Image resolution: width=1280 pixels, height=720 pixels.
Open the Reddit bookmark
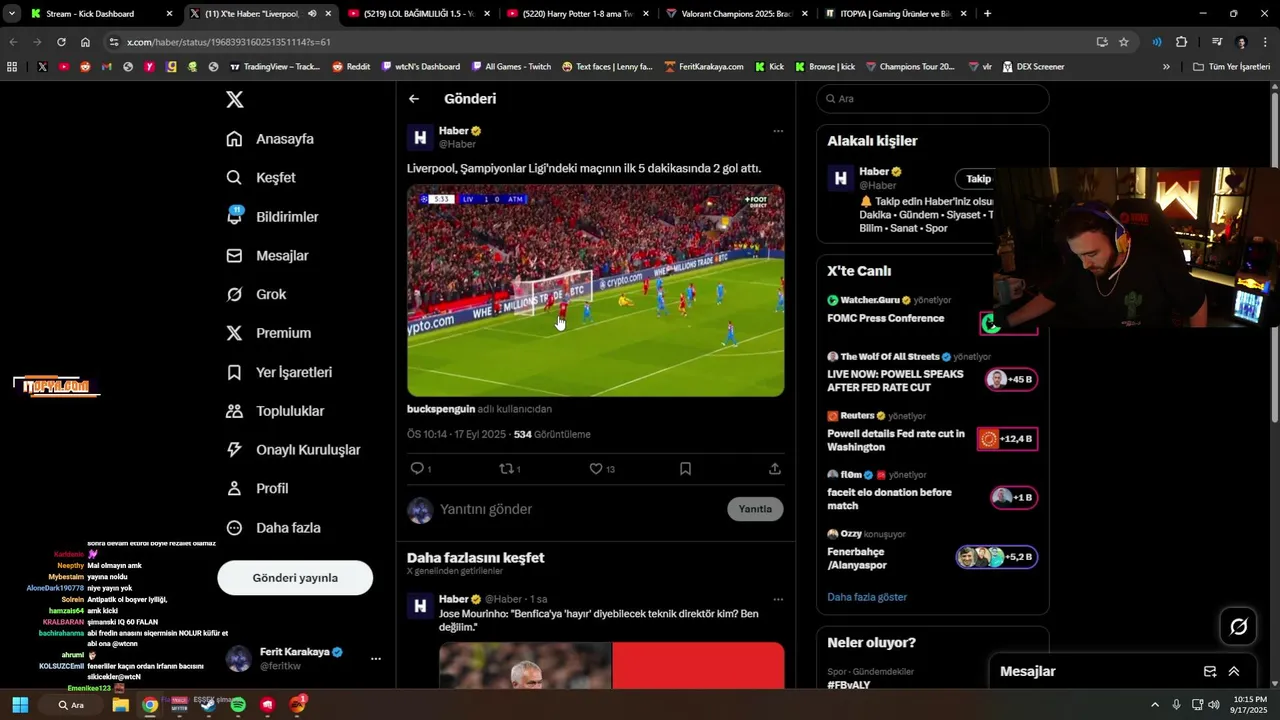351,67
